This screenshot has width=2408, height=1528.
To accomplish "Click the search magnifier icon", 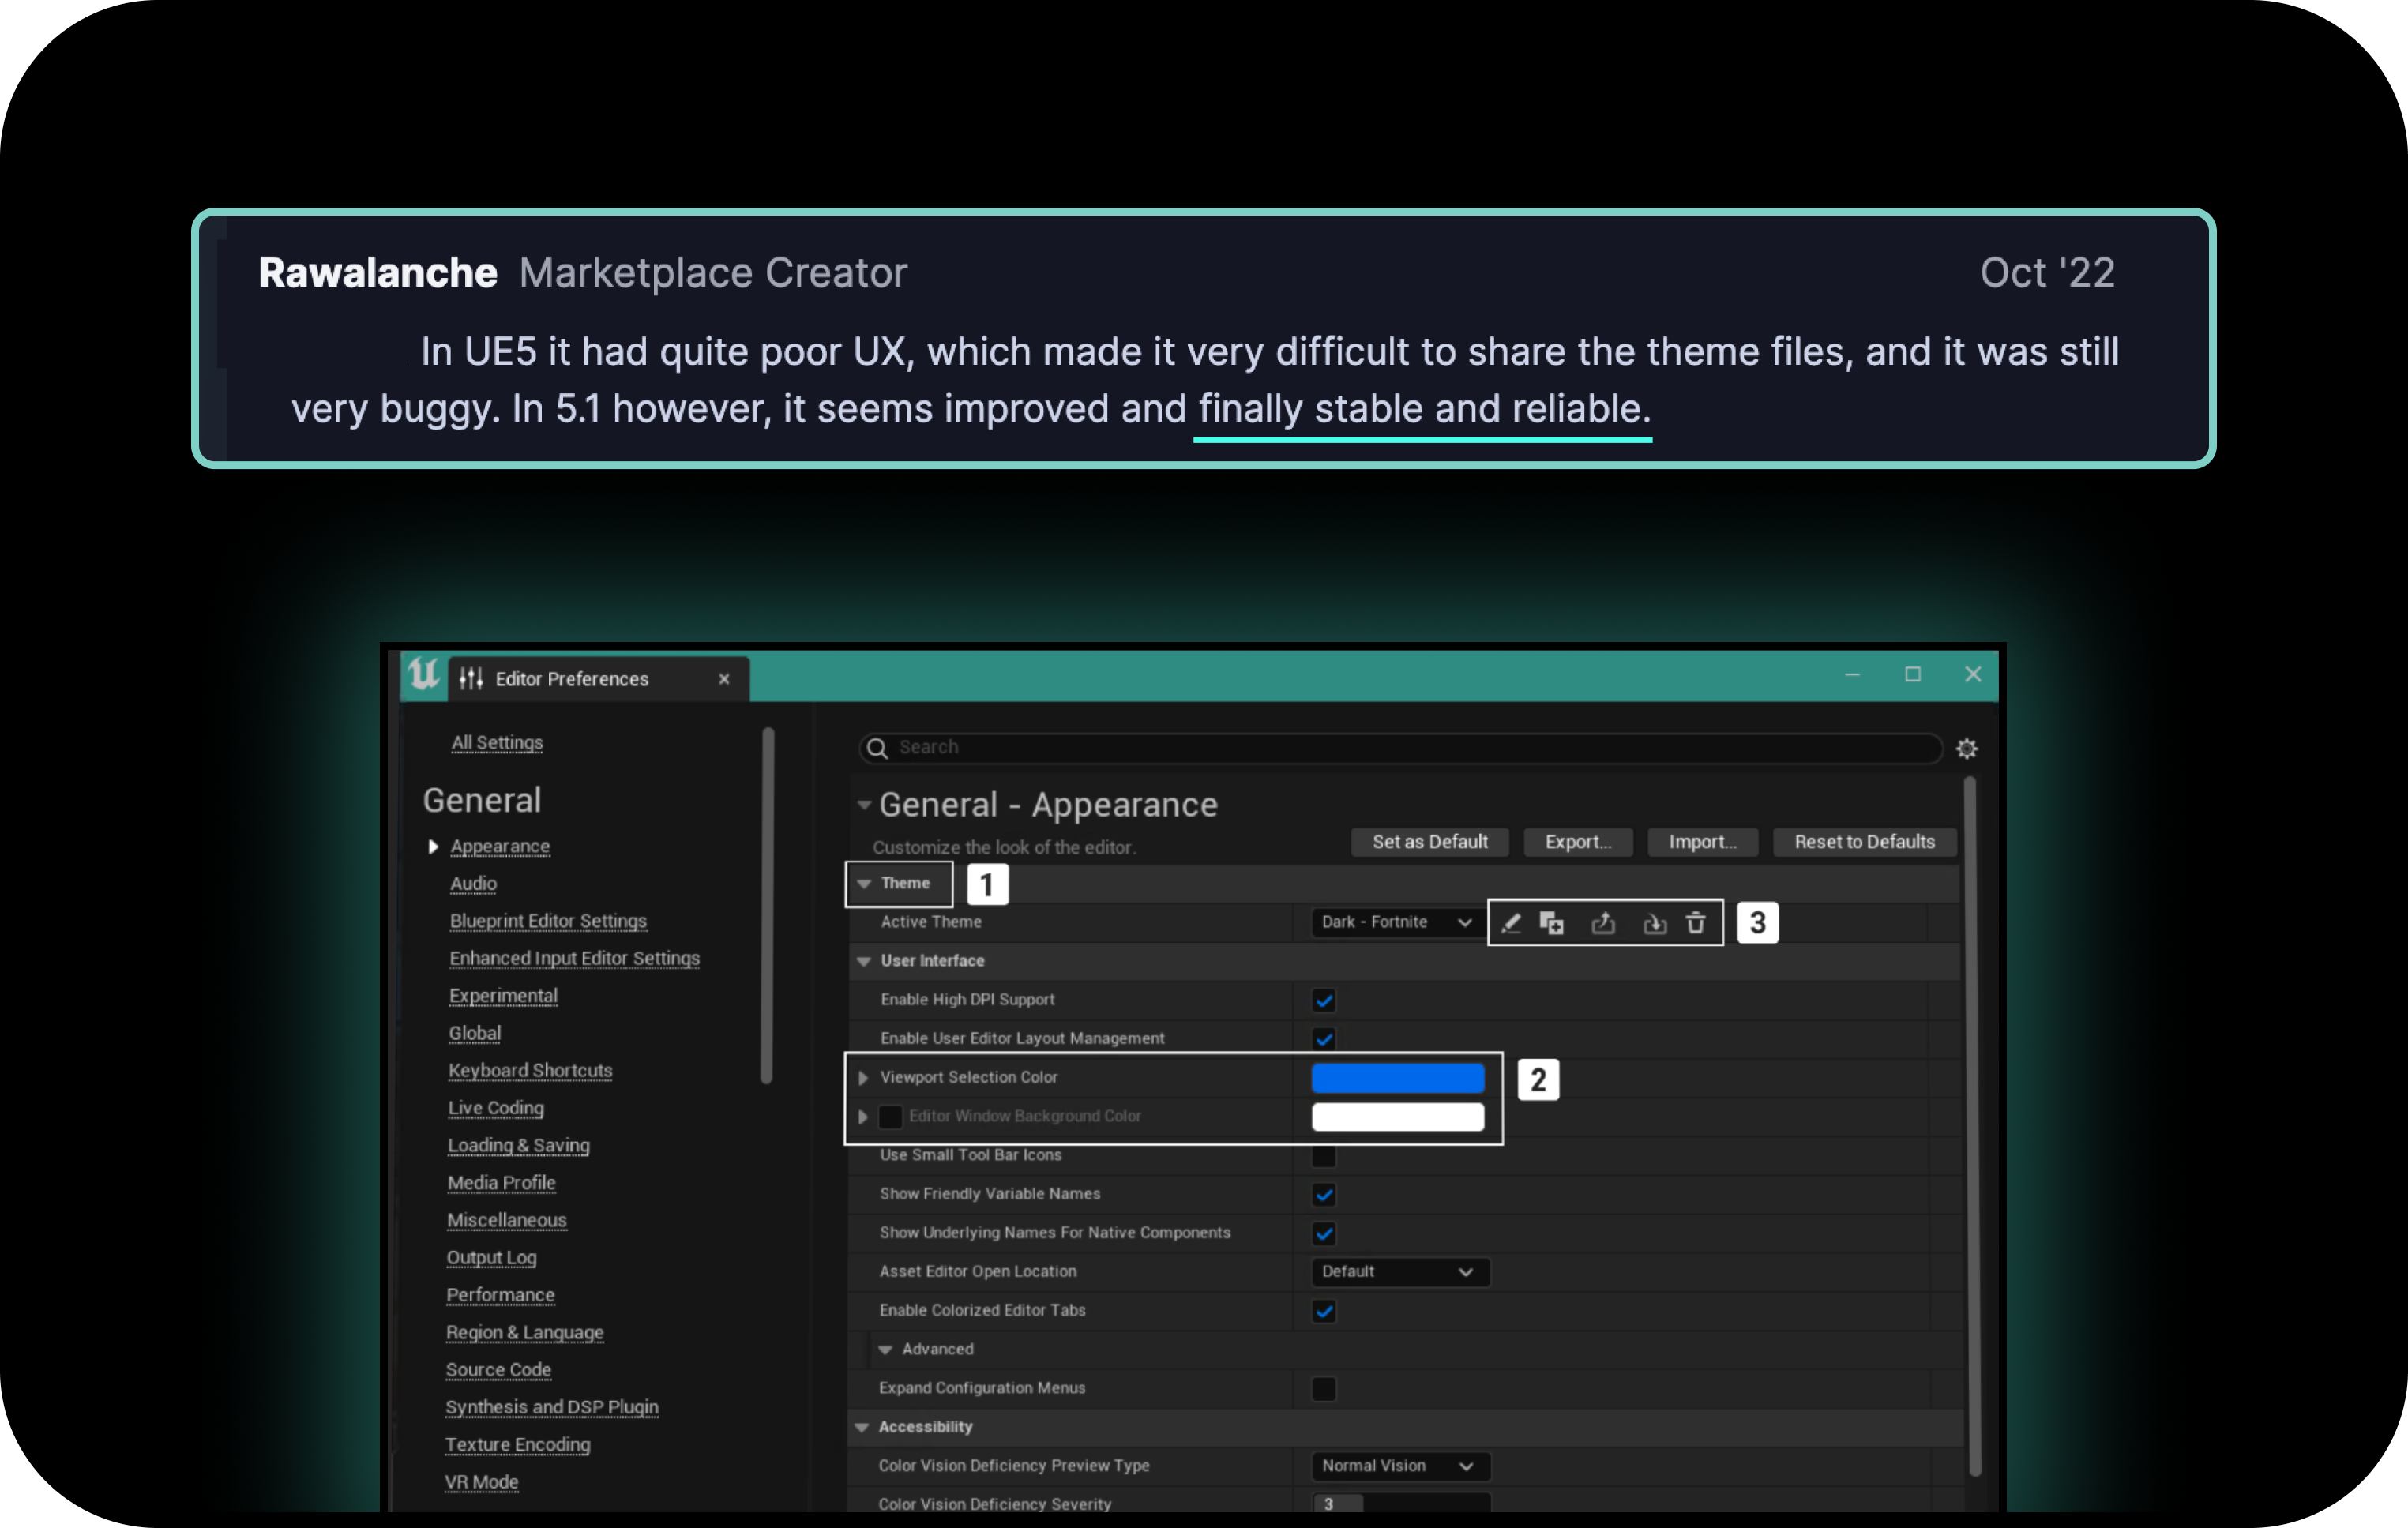I will coord(877,748).
